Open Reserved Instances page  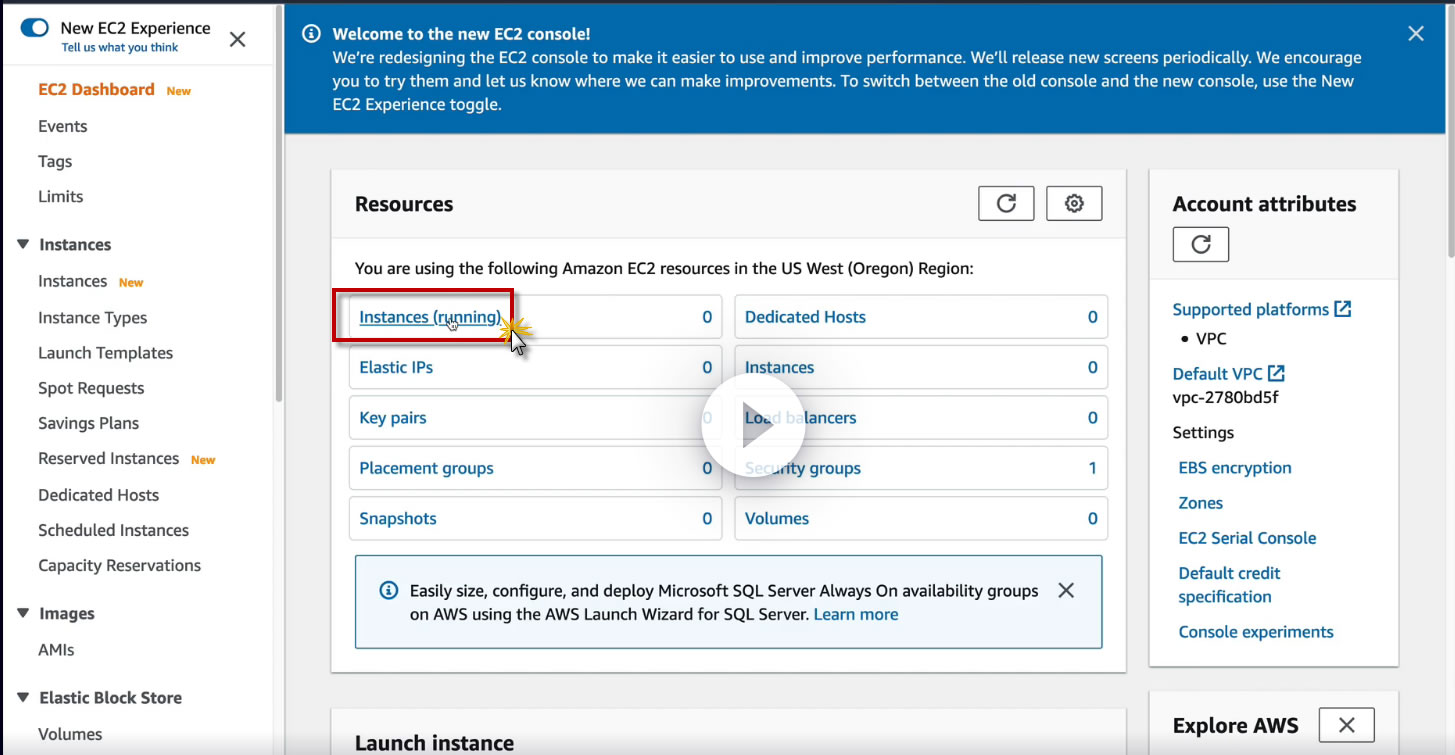(x=109, y=459)
